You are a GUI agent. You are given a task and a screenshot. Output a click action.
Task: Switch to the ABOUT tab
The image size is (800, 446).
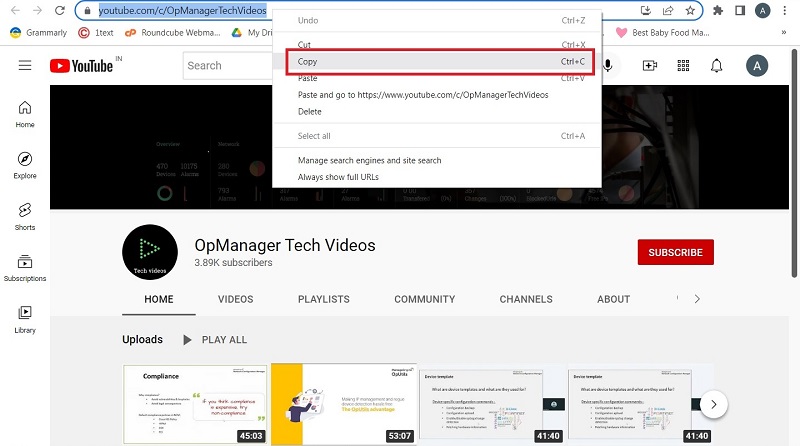coord(613,300)
